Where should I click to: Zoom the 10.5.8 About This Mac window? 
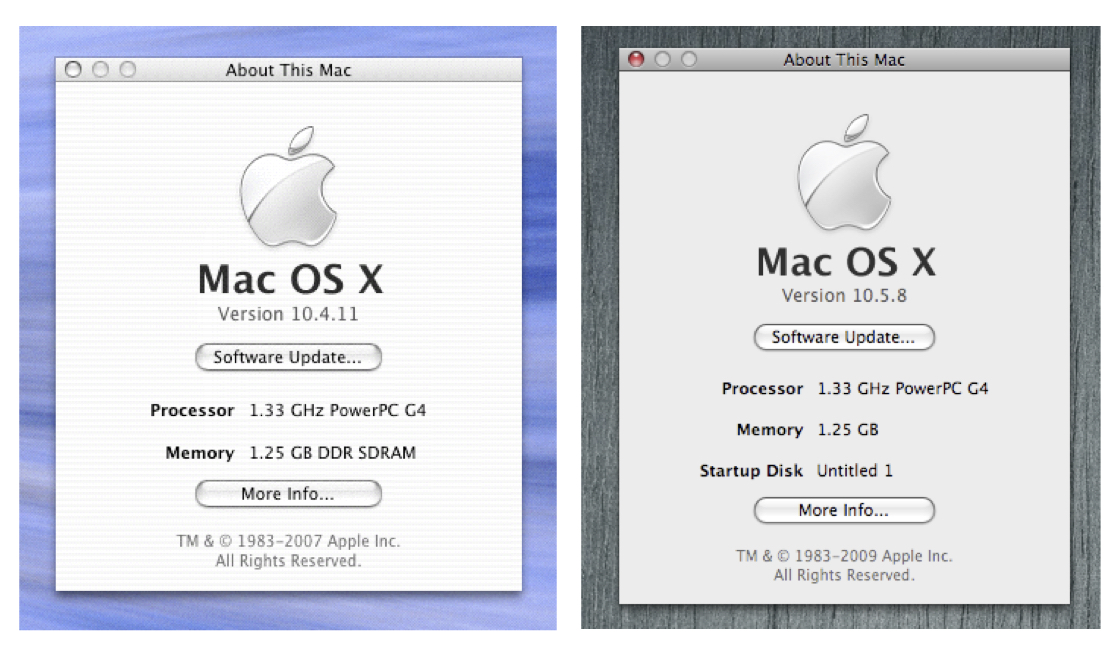point(689,59)
